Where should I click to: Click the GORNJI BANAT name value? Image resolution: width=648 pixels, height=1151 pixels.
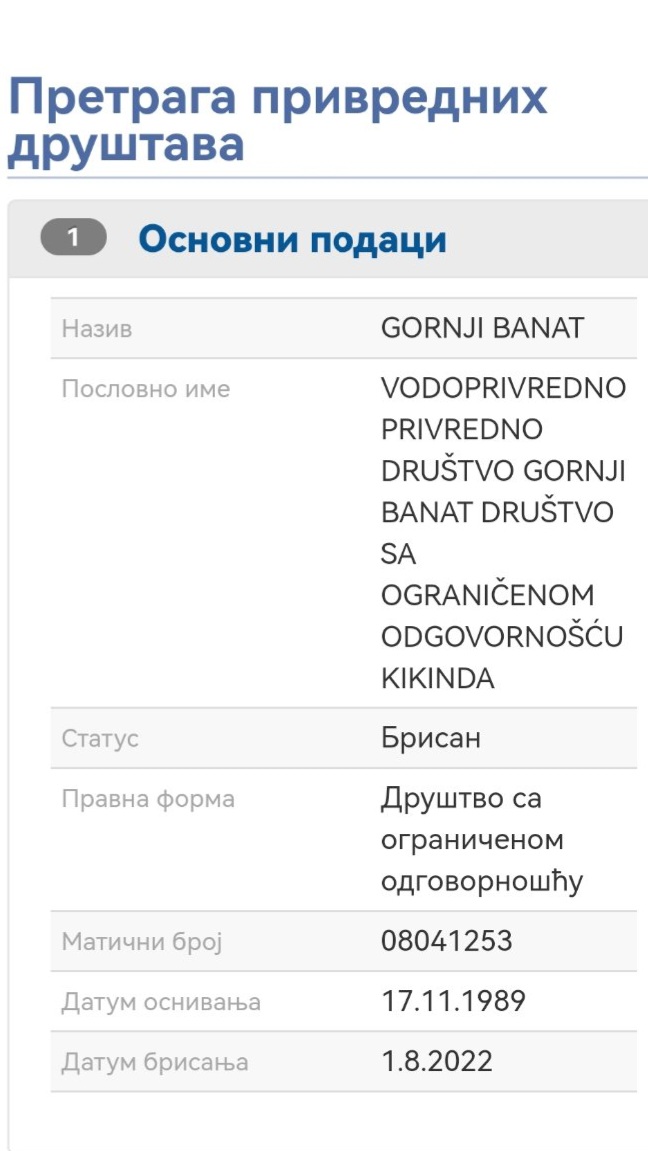(x=482, y=328)
